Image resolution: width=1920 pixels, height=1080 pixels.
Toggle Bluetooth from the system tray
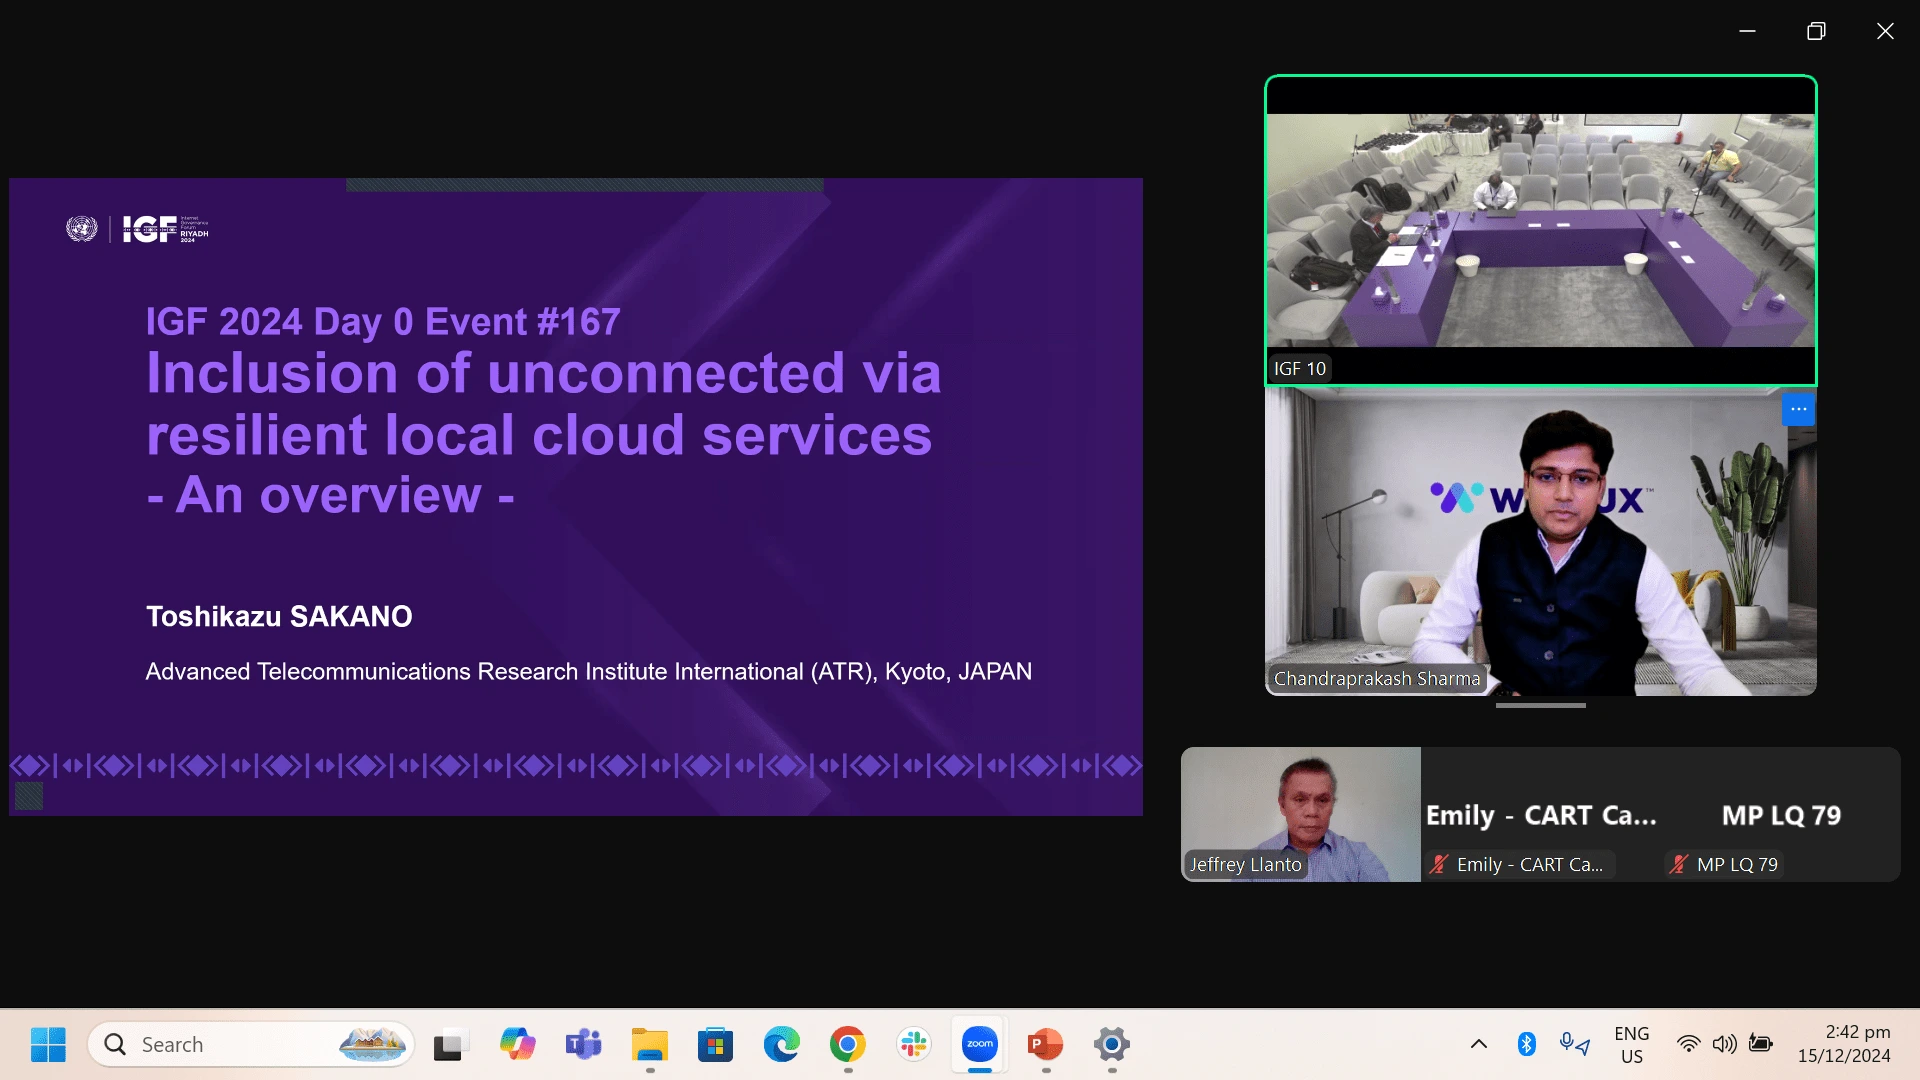click(1526, 1044)
